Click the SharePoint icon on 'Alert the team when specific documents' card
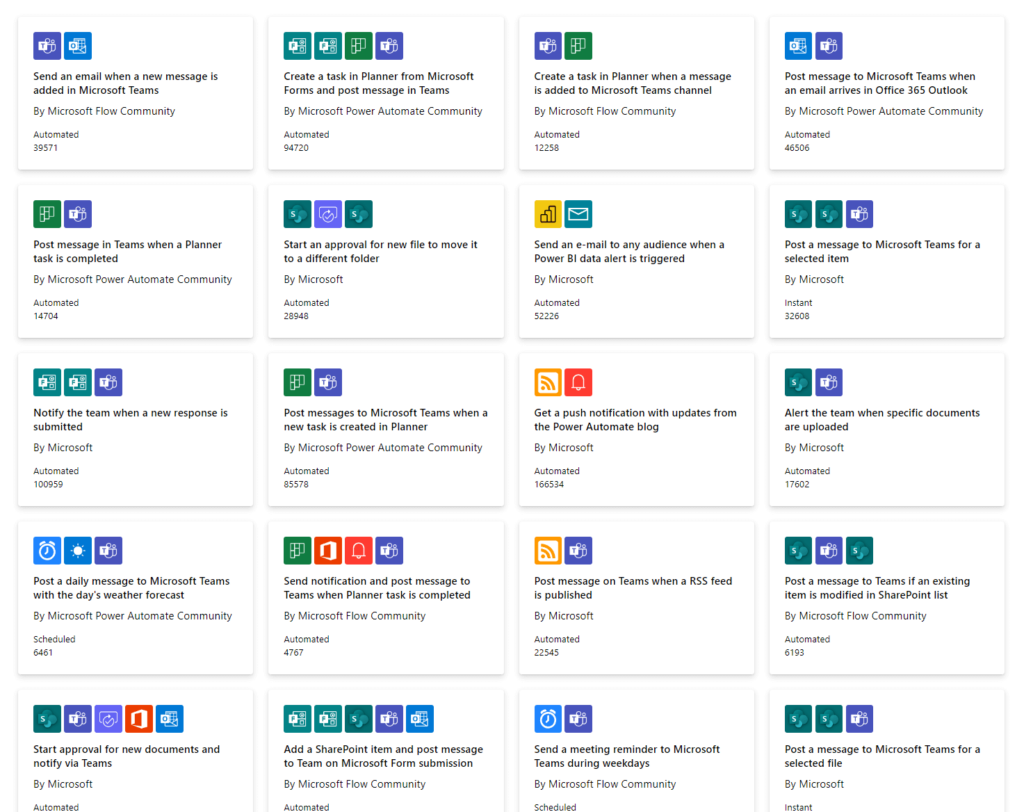 tap(798, 382)
